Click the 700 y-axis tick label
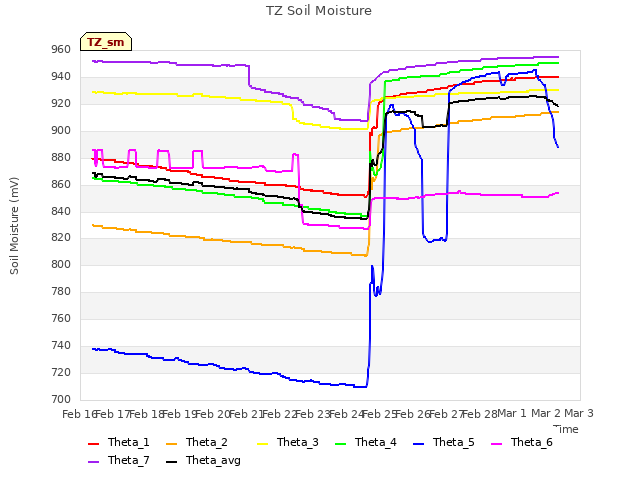Viewport: 640px width, 480px height. coord(61,399)
